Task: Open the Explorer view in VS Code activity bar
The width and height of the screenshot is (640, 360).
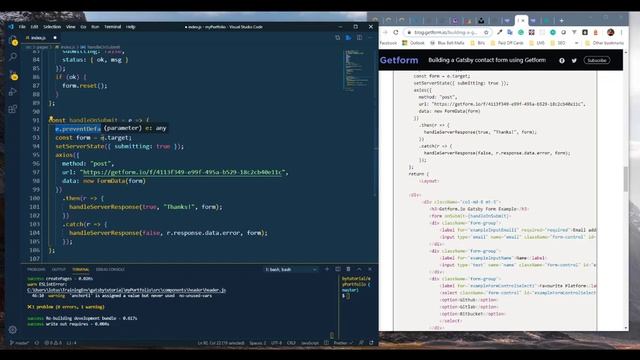Action: [x=13, y=40]
